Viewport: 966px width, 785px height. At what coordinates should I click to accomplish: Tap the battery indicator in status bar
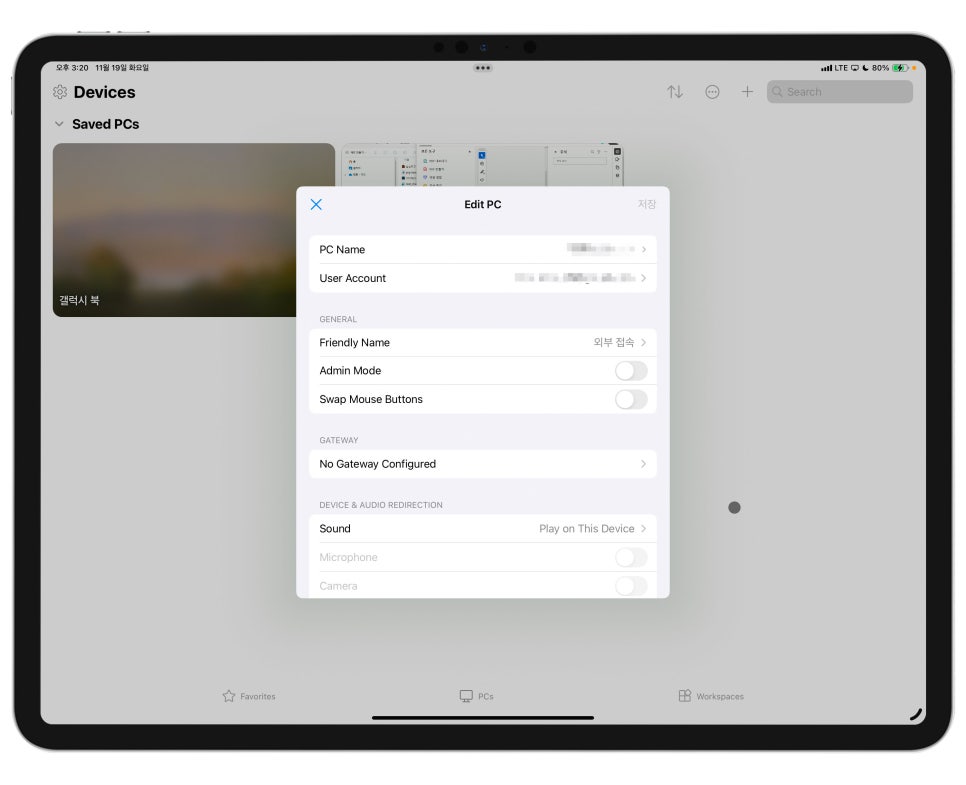tap(899, 68)
